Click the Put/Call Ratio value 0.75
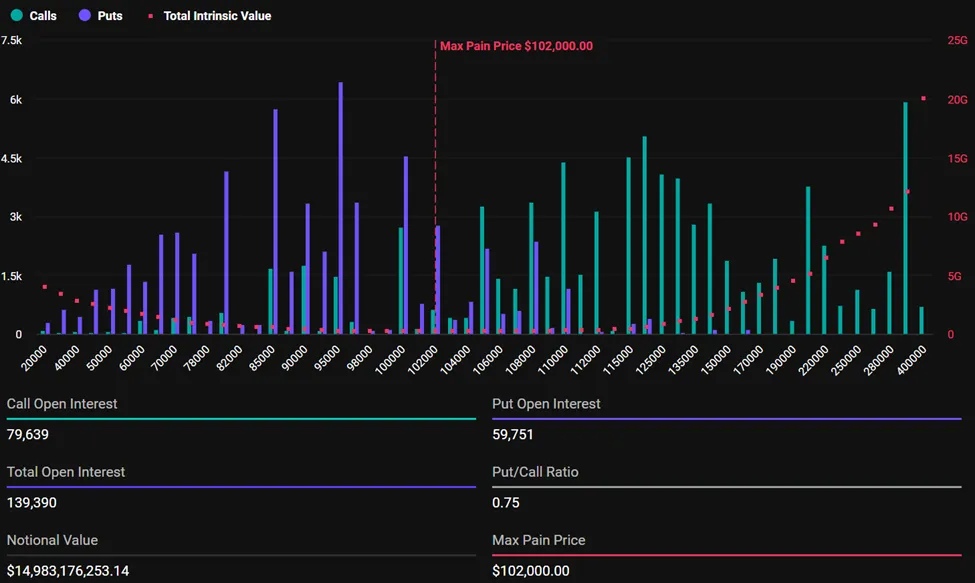The width and height of the screenshot is (975, 583). 505,503
